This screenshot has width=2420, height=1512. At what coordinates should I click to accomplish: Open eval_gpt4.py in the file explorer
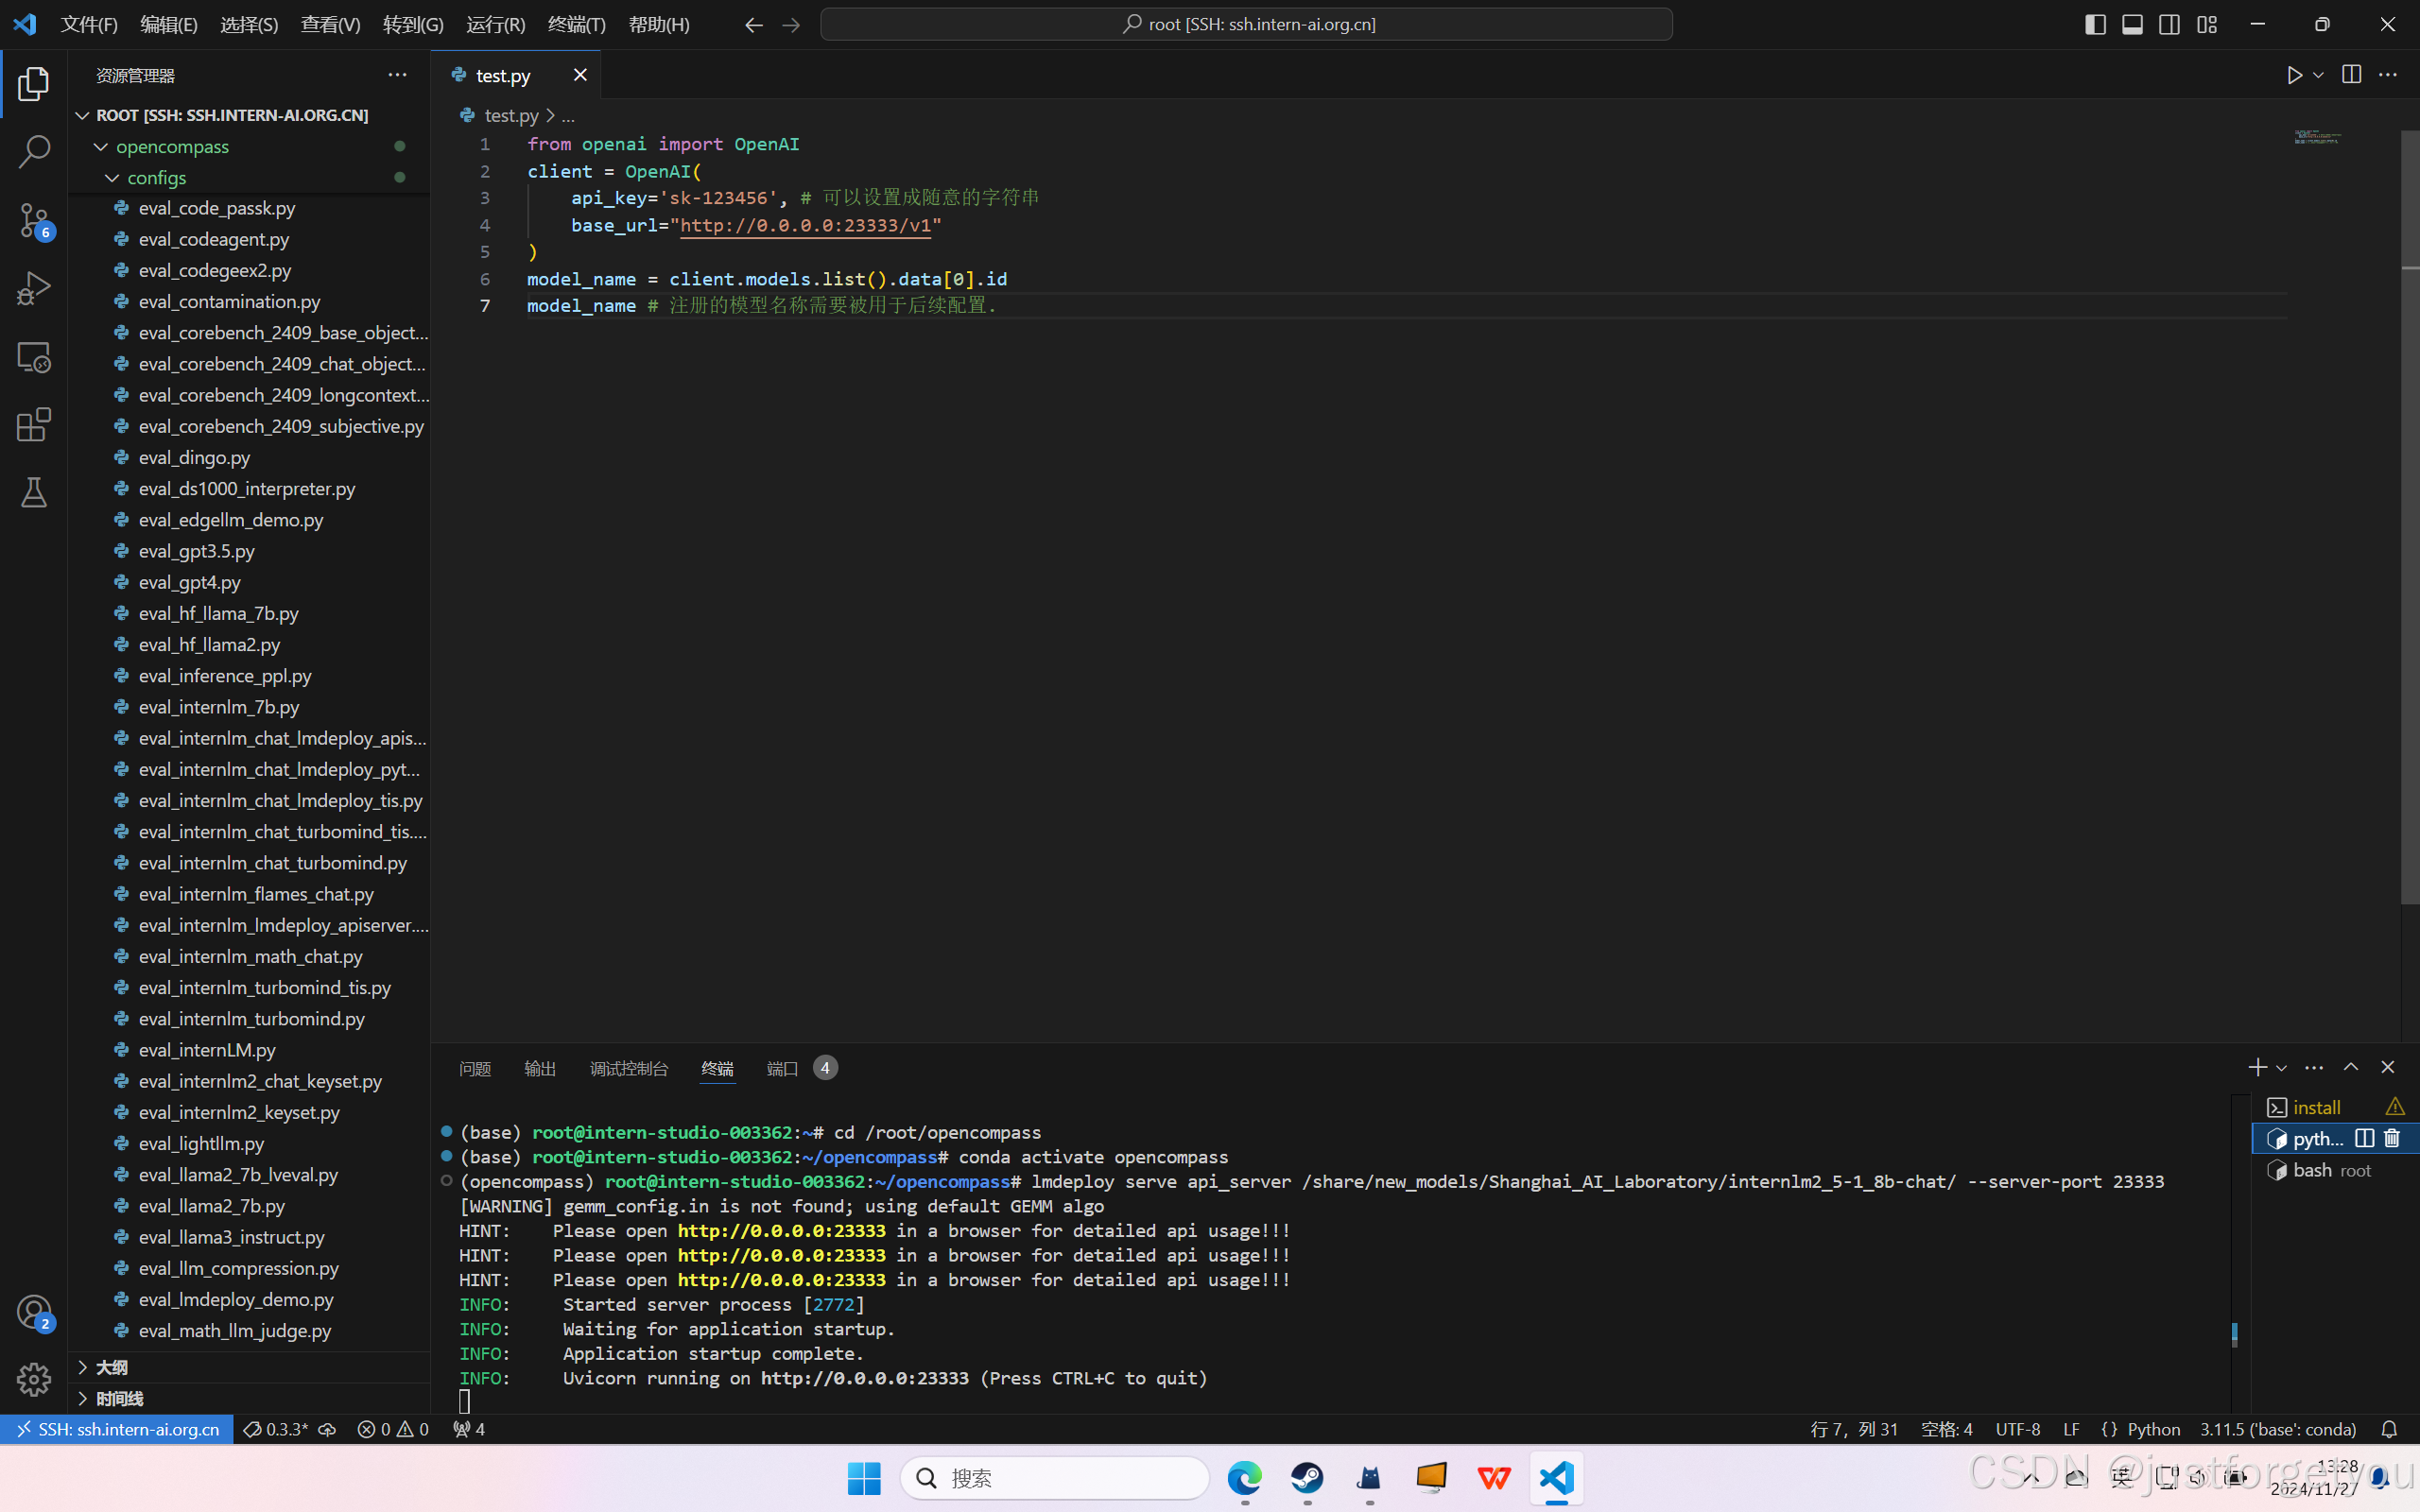pos(189,582)
